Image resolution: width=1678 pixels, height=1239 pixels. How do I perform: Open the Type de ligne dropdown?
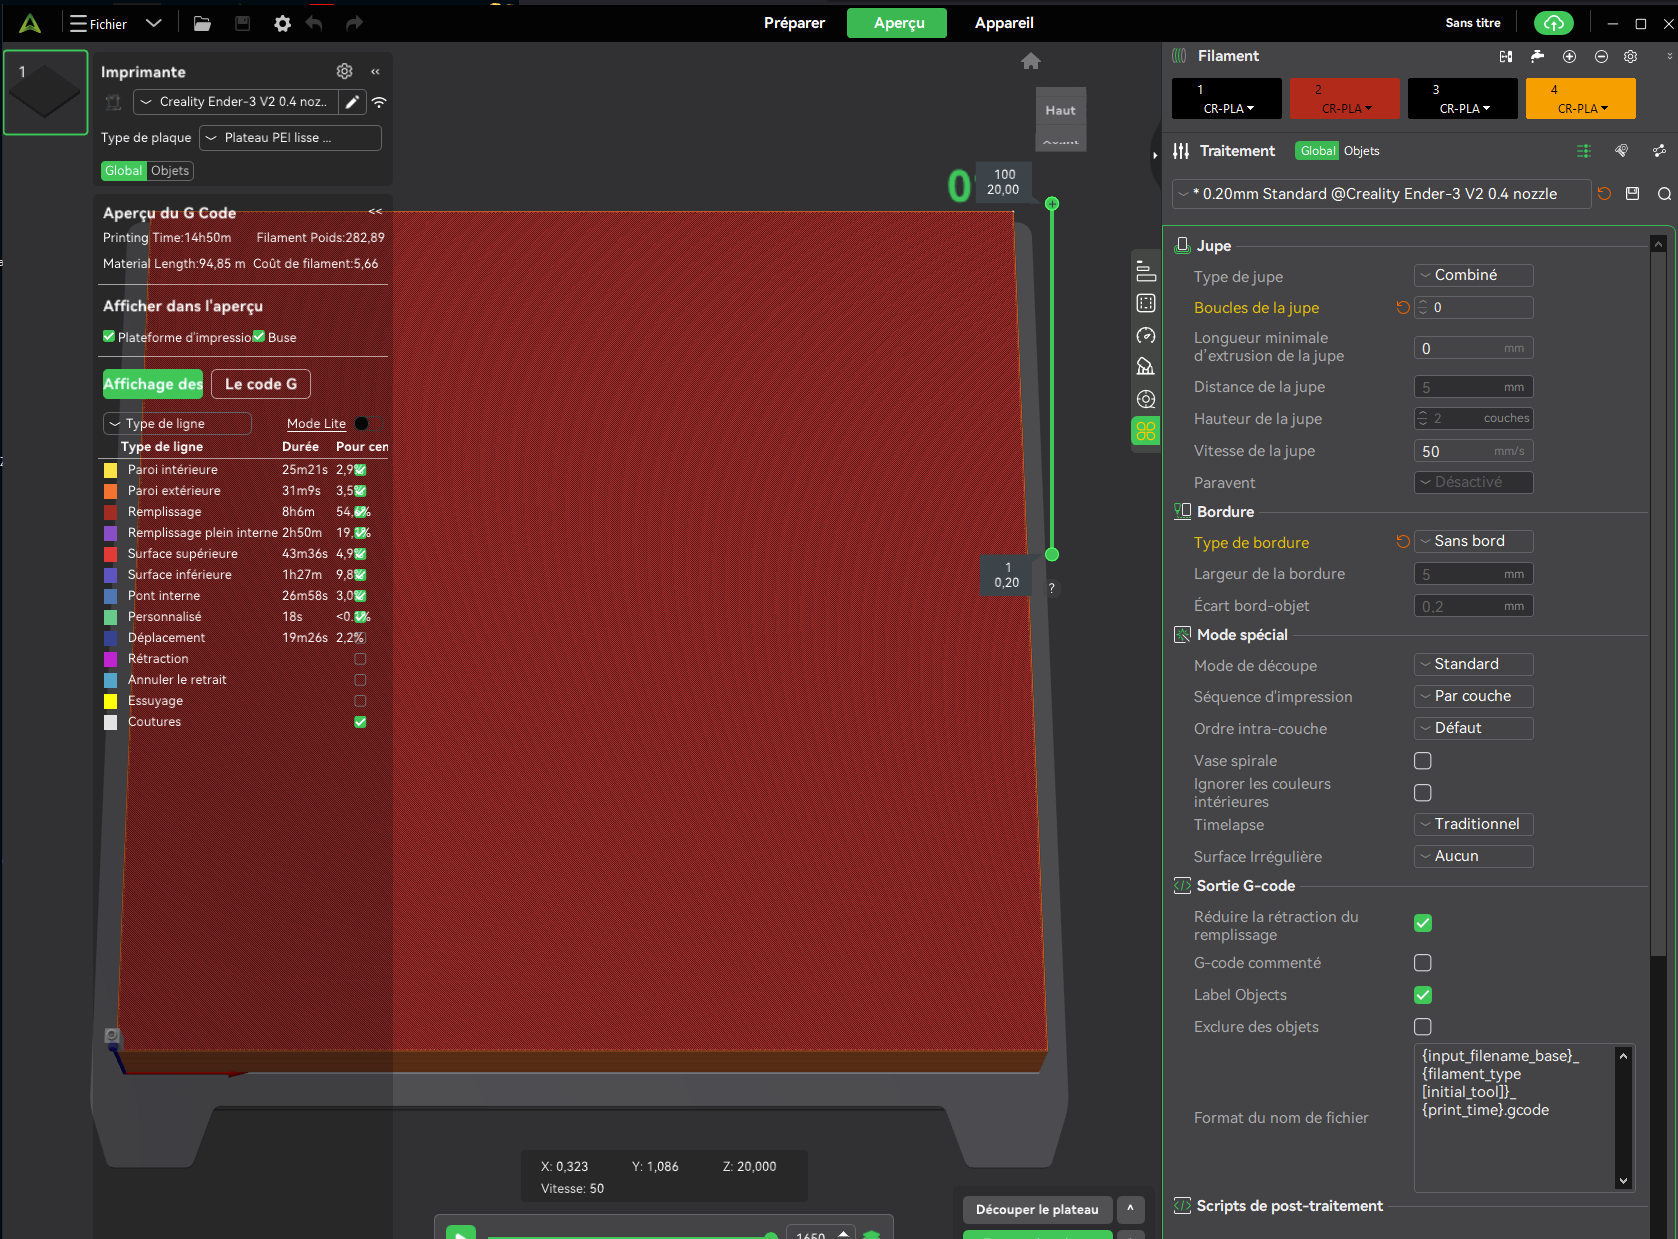click(177, 424)
